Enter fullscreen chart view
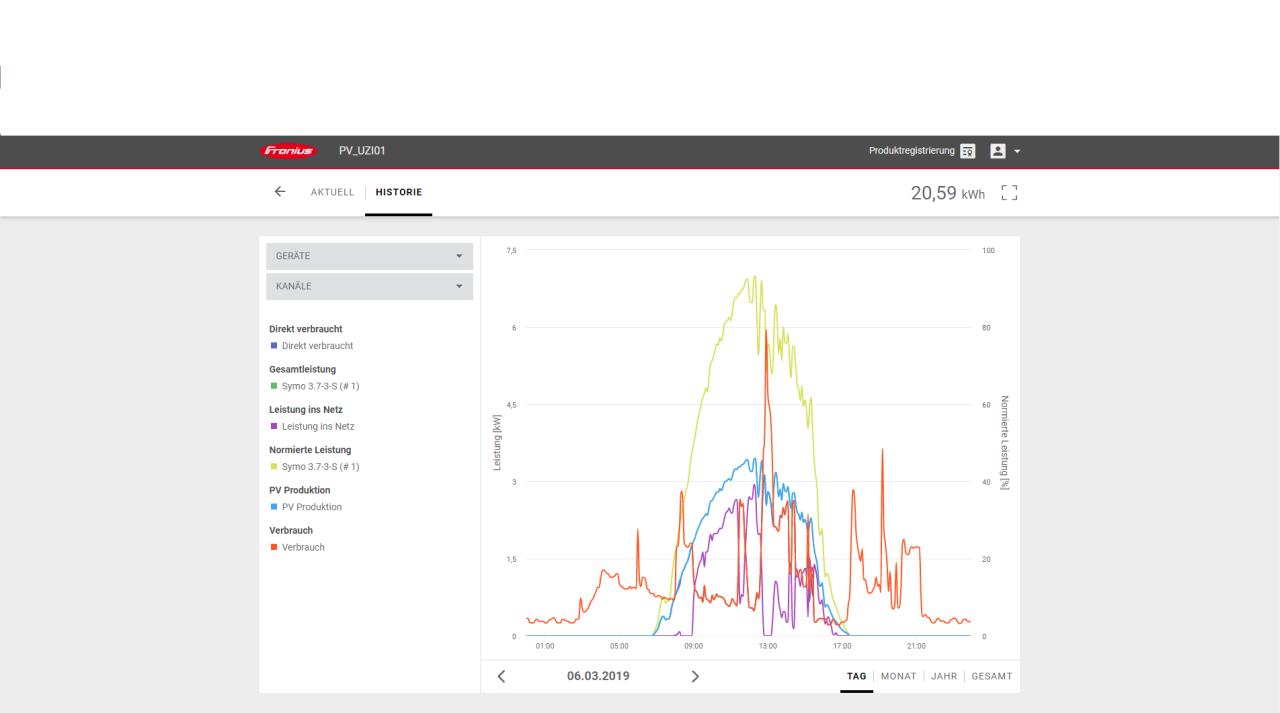 click(1009, 191)
